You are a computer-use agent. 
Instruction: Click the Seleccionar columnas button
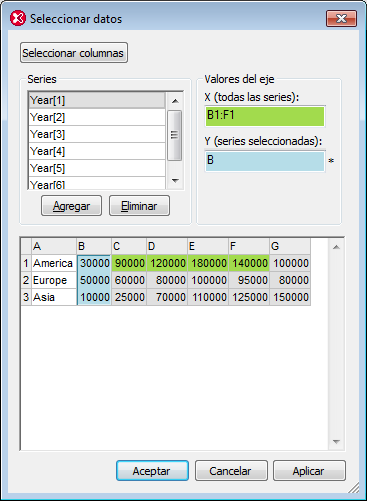point(74,53)
